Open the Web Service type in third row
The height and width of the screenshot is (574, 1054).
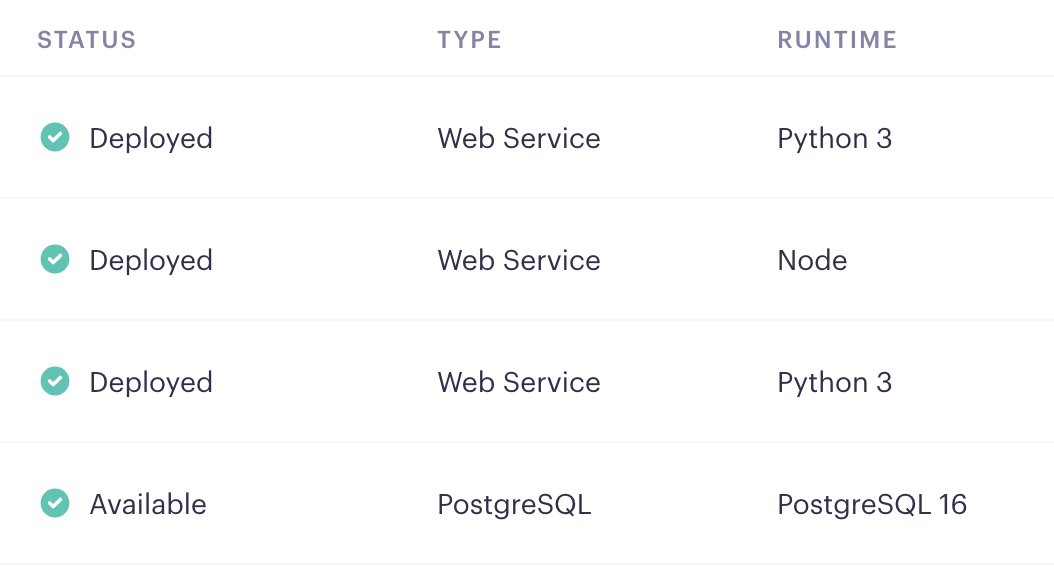click(x=519, y=382)
